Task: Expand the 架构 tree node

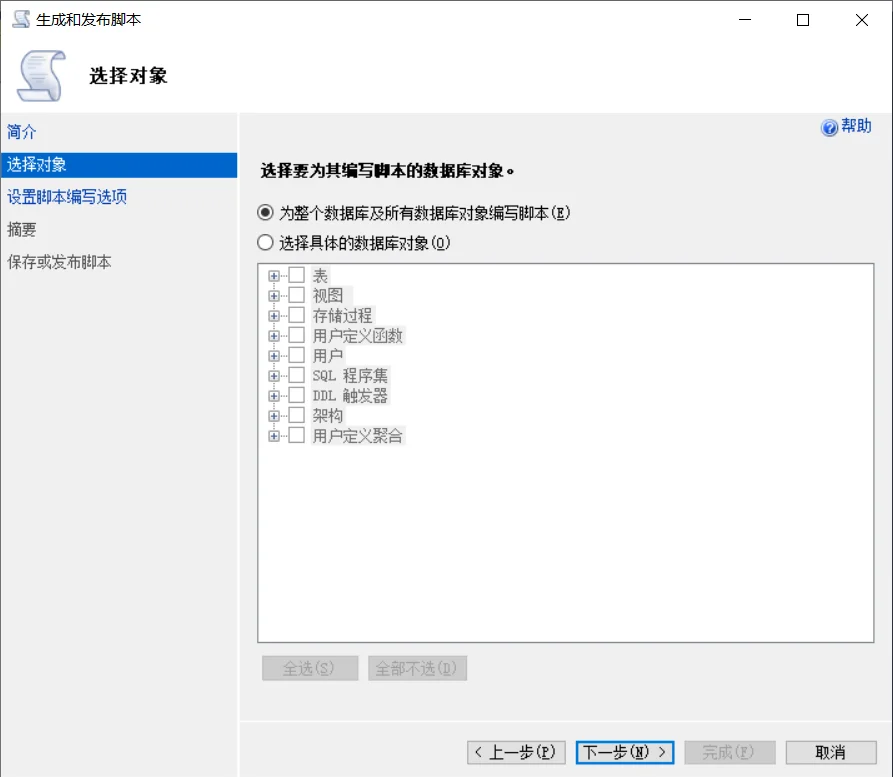Action: coord(274,416)
